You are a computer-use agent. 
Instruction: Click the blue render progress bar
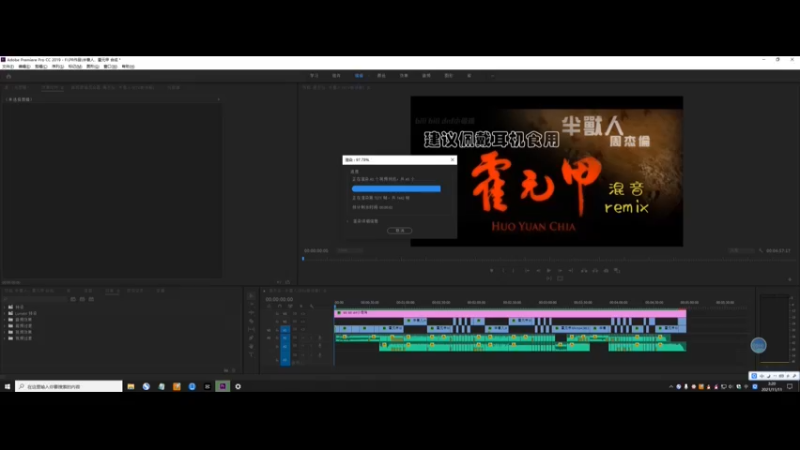[x=396, y=189]
